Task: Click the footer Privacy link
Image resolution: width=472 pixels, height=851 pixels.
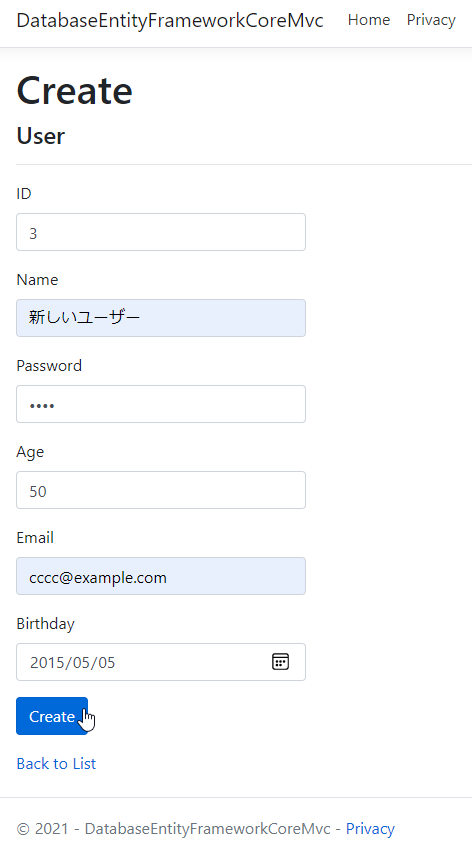Action: [x=370, y=829]
